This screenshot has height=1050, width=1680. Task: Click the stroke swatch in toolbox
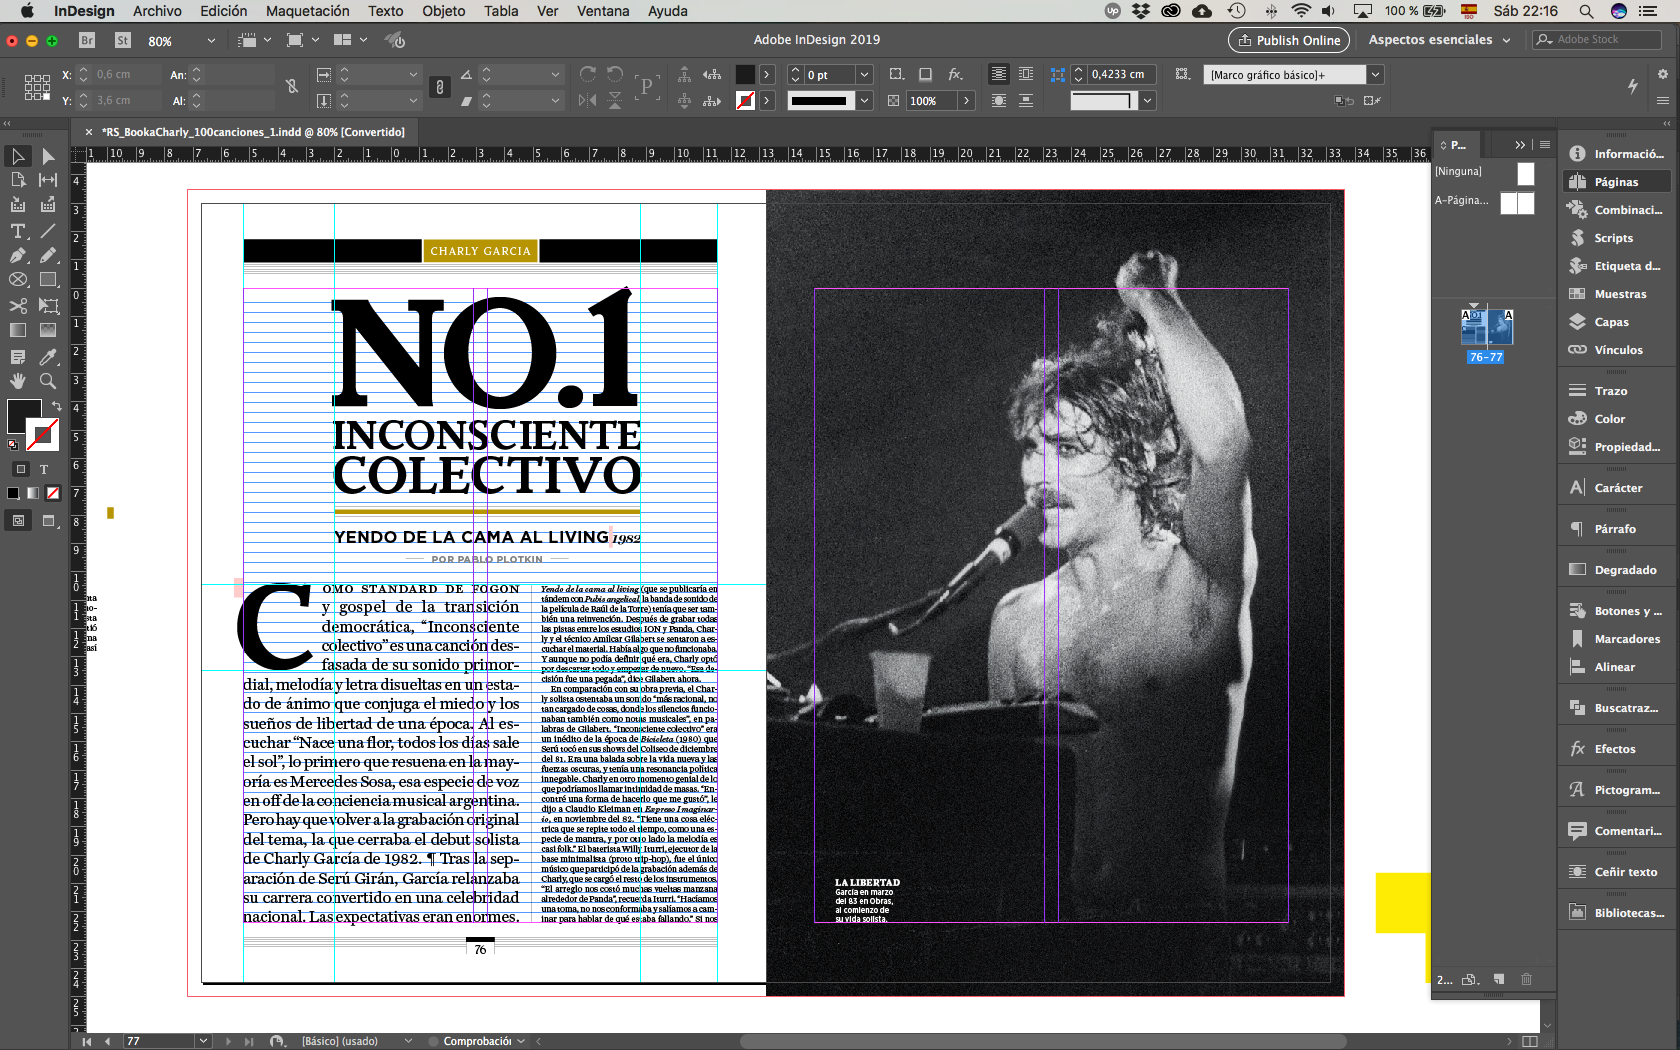[x=42, y=434]
